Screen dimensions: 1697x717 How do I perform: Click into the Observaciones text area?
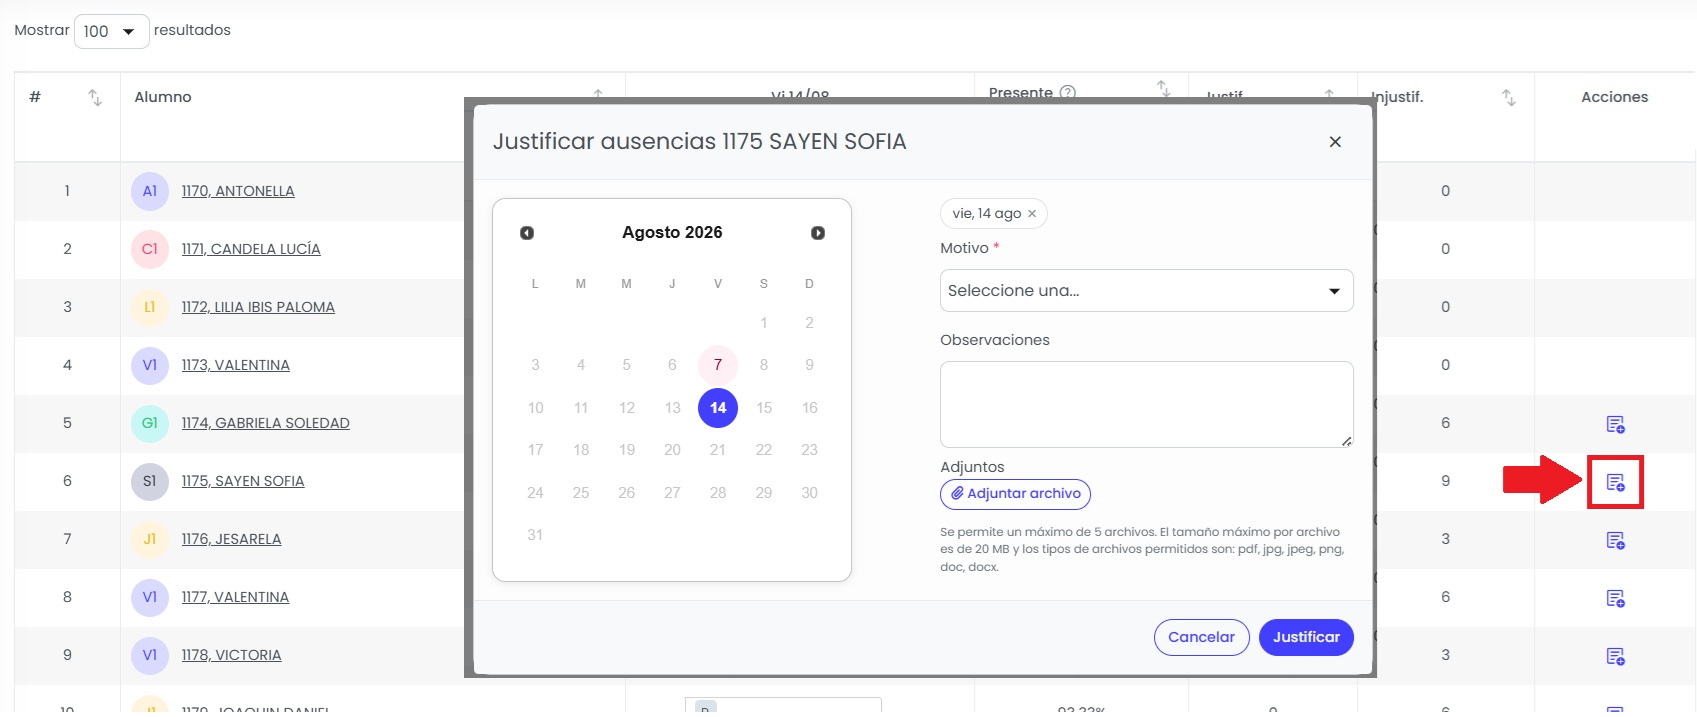1146,404
